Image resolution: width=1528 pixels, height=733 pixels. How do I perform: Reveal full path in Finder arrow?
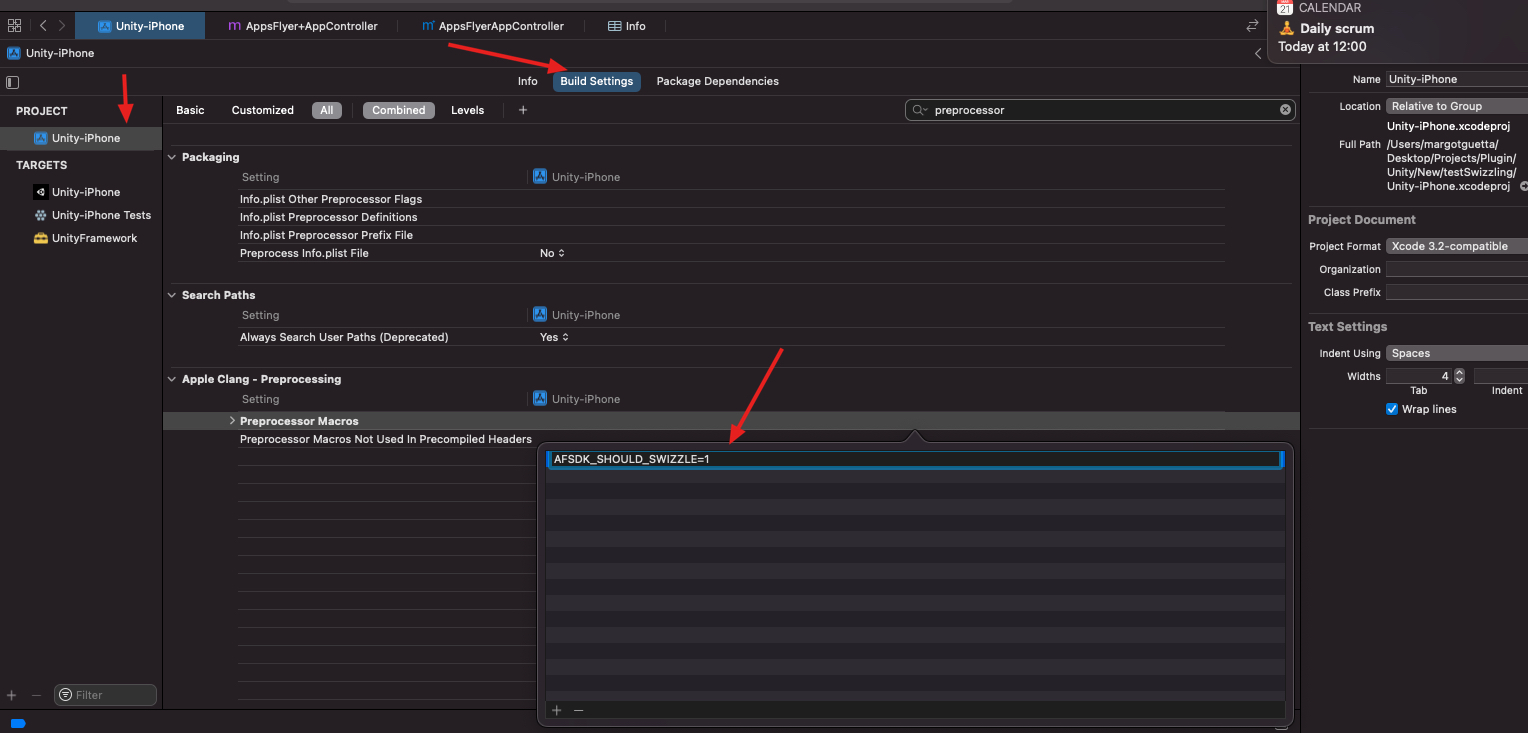pyautogui.click(x=1523, y=187)
